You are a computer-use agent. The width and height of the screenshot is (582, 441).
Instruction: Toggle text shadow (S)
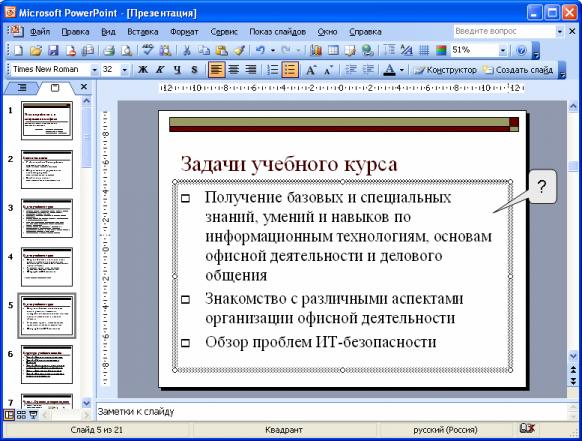(194, 69)
